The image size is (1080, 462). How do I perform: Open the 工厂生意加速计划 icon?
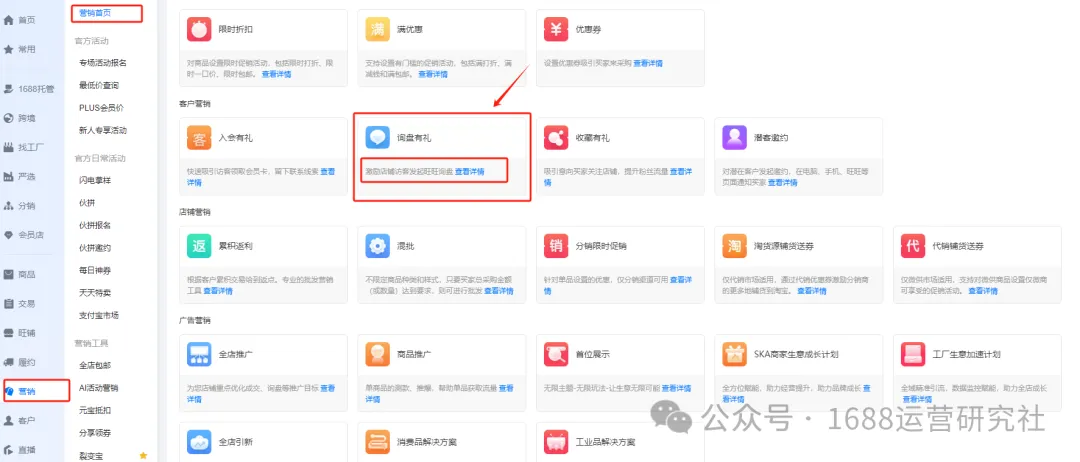click(x=913, y=354)
